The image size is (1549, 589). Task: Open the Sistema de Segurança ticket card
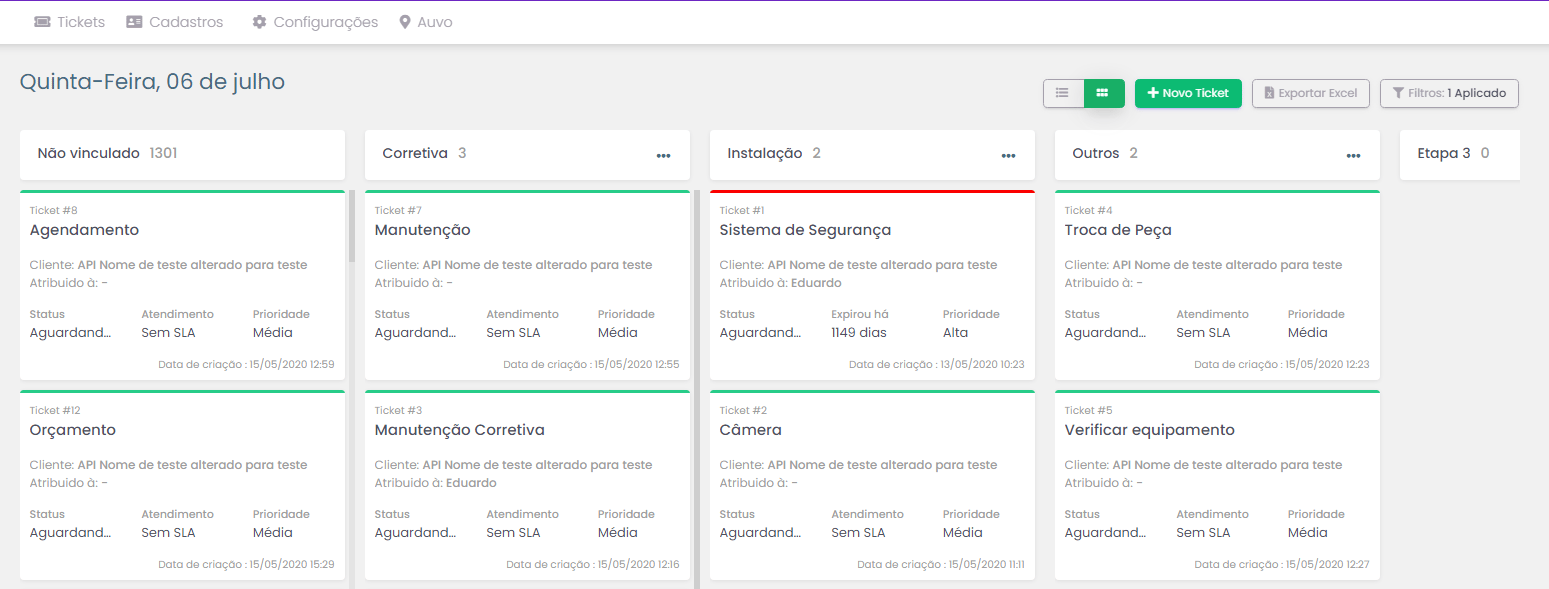pyautogui.click(x=872, y=285)
